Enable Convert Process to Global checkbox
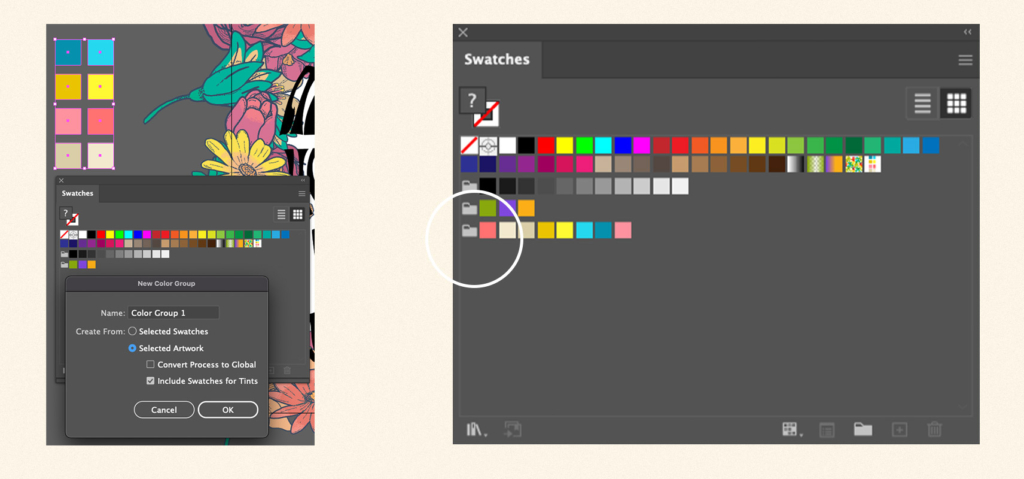Image resolution: width=1024 pixels, height=479 pixels. [x=150, y=365]
